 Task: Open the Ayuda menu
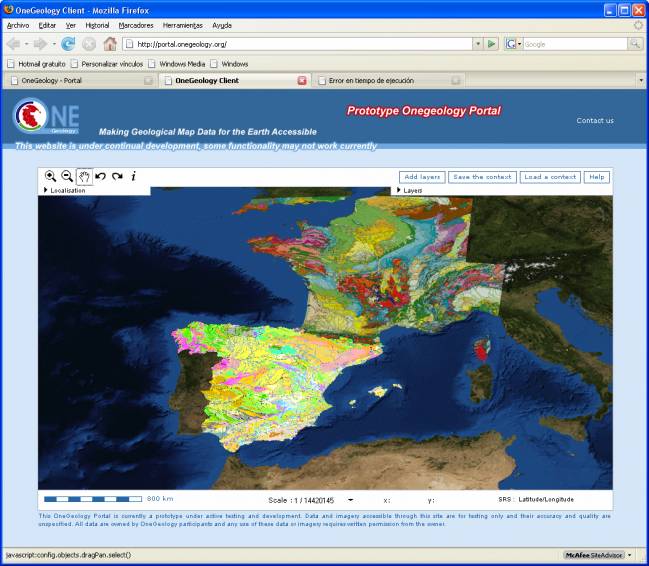(x=222, y=25)
